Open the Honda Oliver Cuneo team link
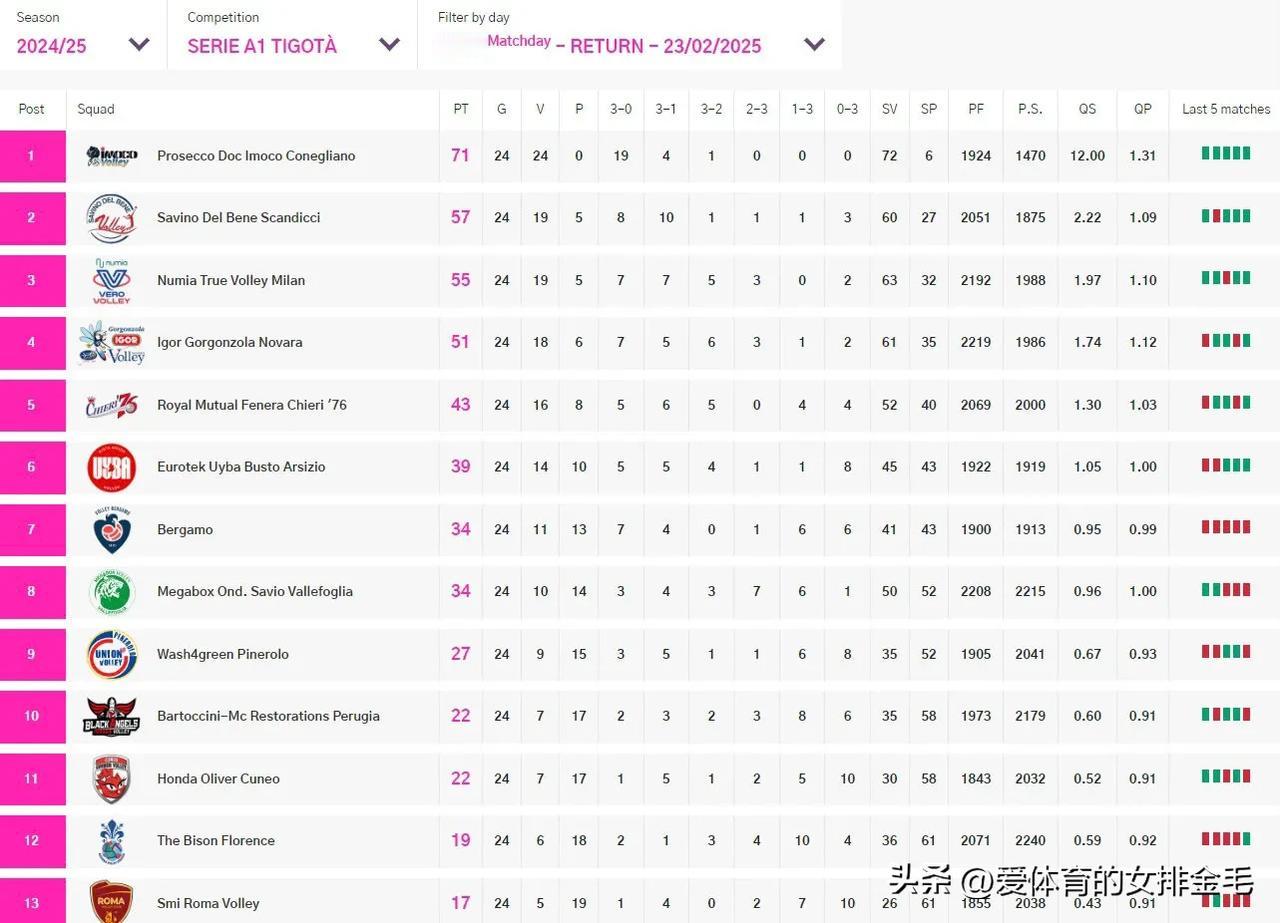 218,779
